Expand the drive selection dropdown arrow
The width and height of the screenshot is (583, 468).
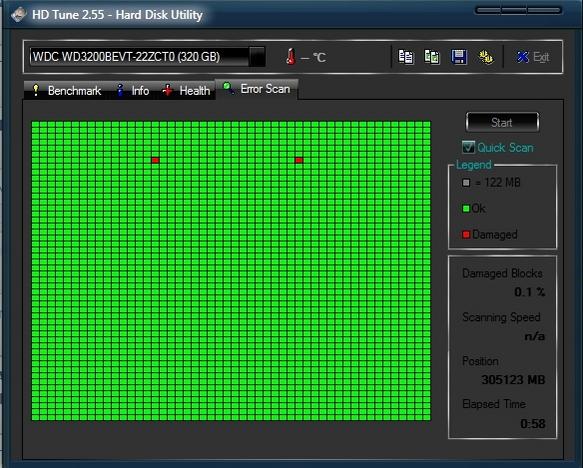tap(257, 57)
